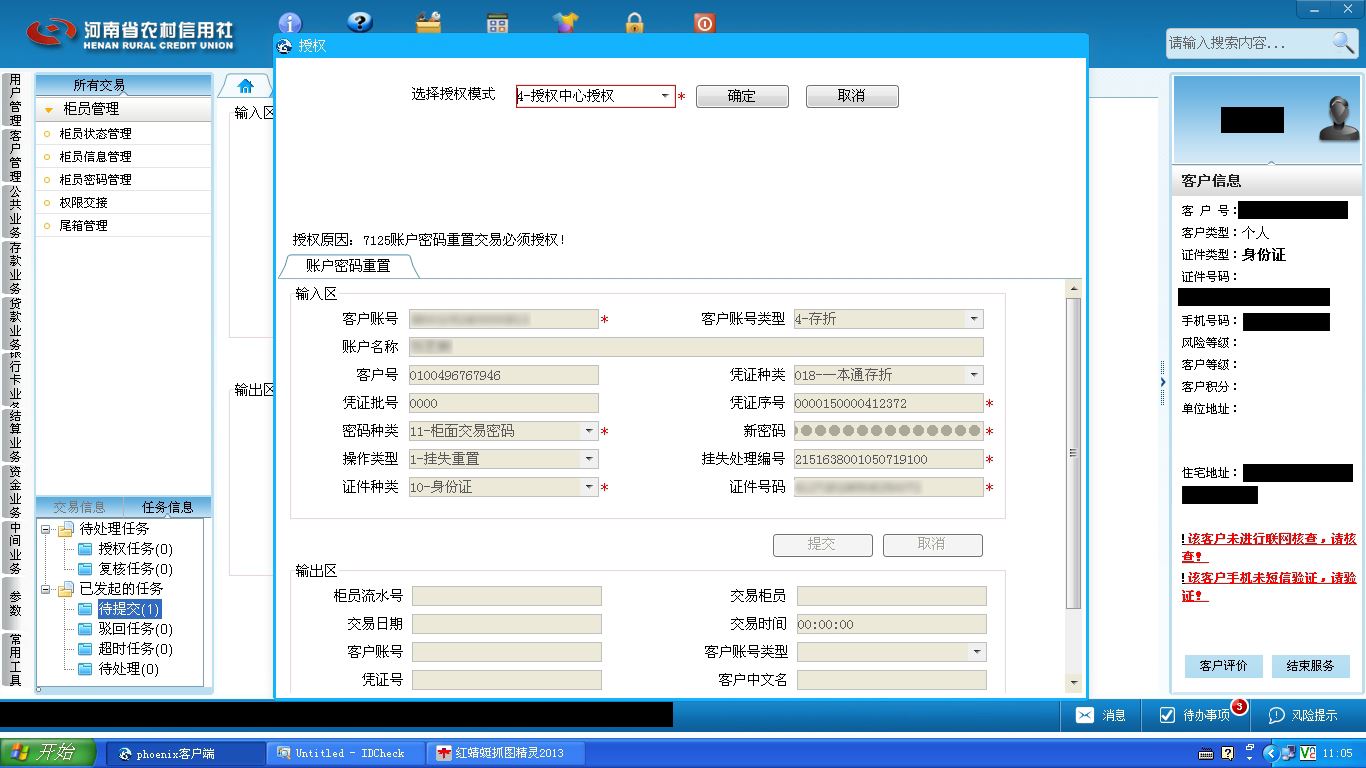Click the 客户评价 button
The image size is (1366, 768).
click(1224, 666)
